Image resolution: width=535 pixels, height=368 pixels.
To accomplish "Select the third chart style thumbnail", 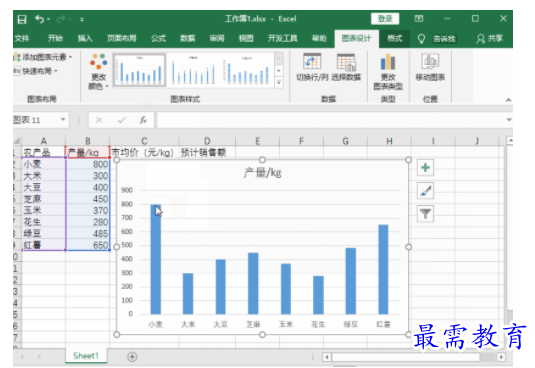I will [246, 70].
